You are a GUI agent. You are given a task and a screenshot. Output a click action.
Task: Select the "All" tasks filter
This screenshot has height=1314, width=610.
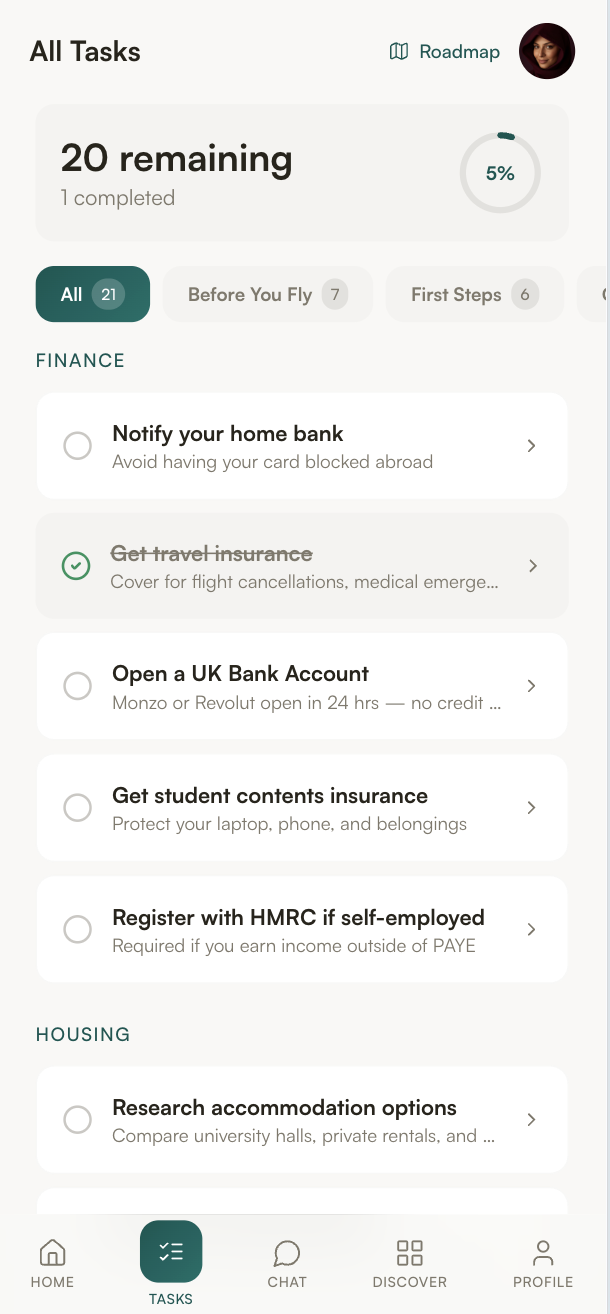[92, 294]
